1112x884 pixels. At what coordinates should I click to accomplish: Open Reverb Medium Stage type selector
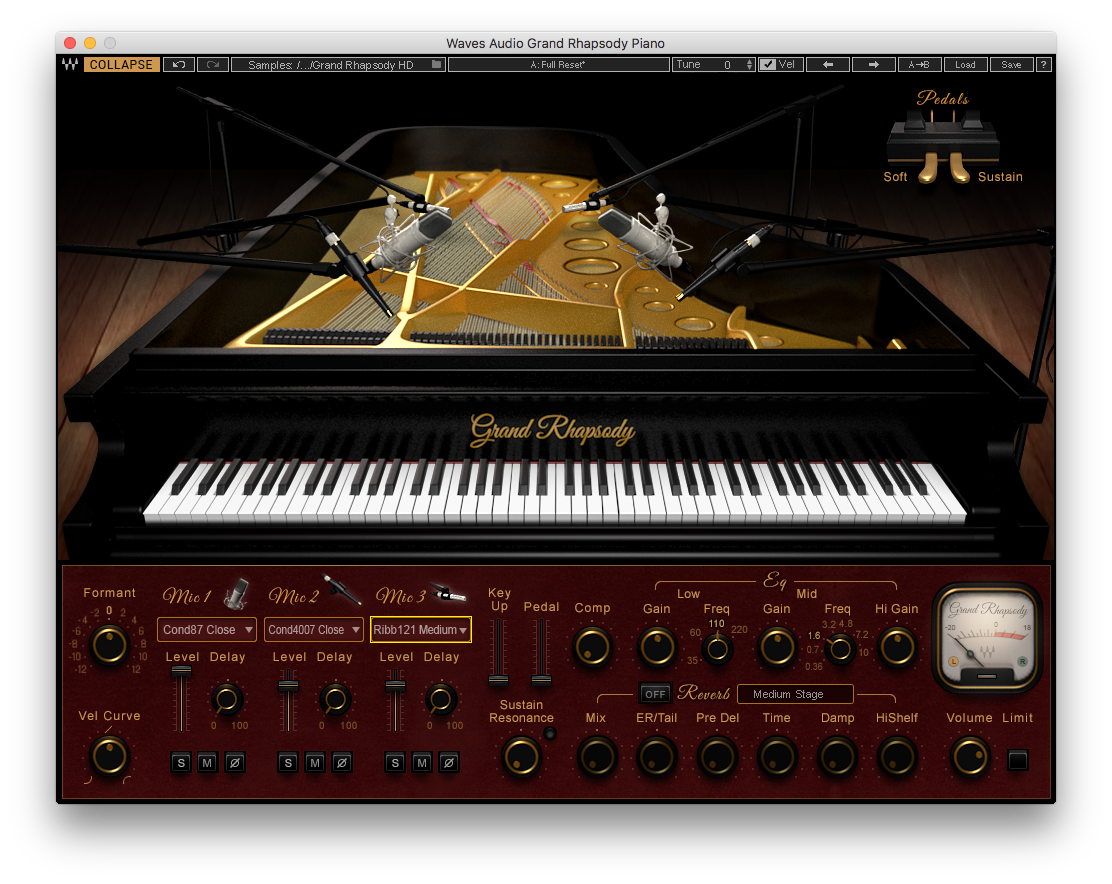pos(795,694)
